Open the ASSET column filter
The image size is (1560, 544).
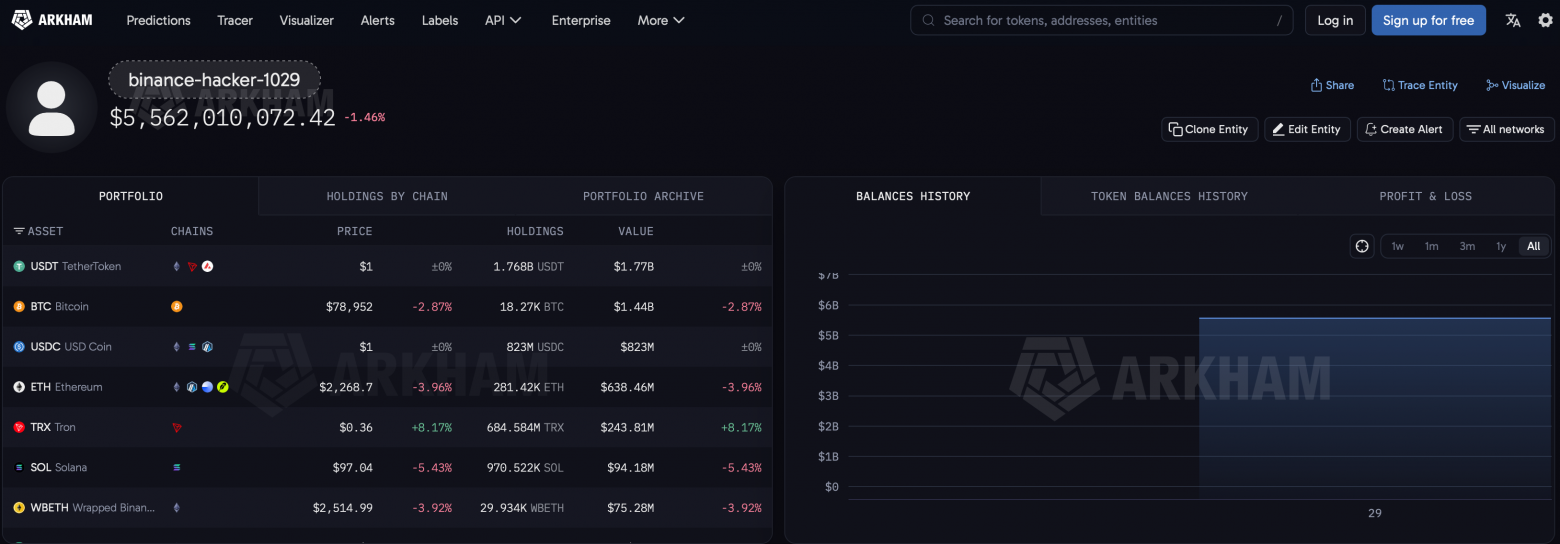pos(38,231)
